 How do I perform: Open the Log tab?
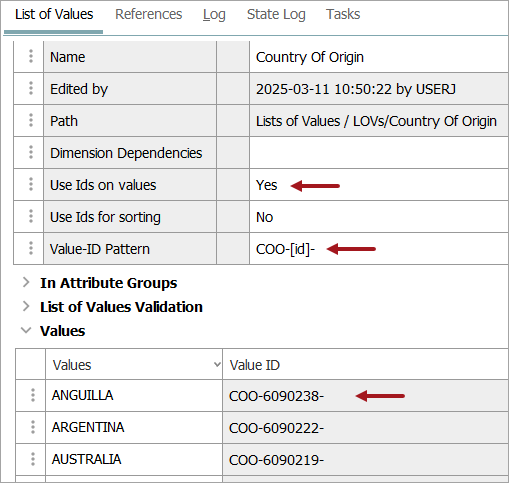click(x=214, y=15)
